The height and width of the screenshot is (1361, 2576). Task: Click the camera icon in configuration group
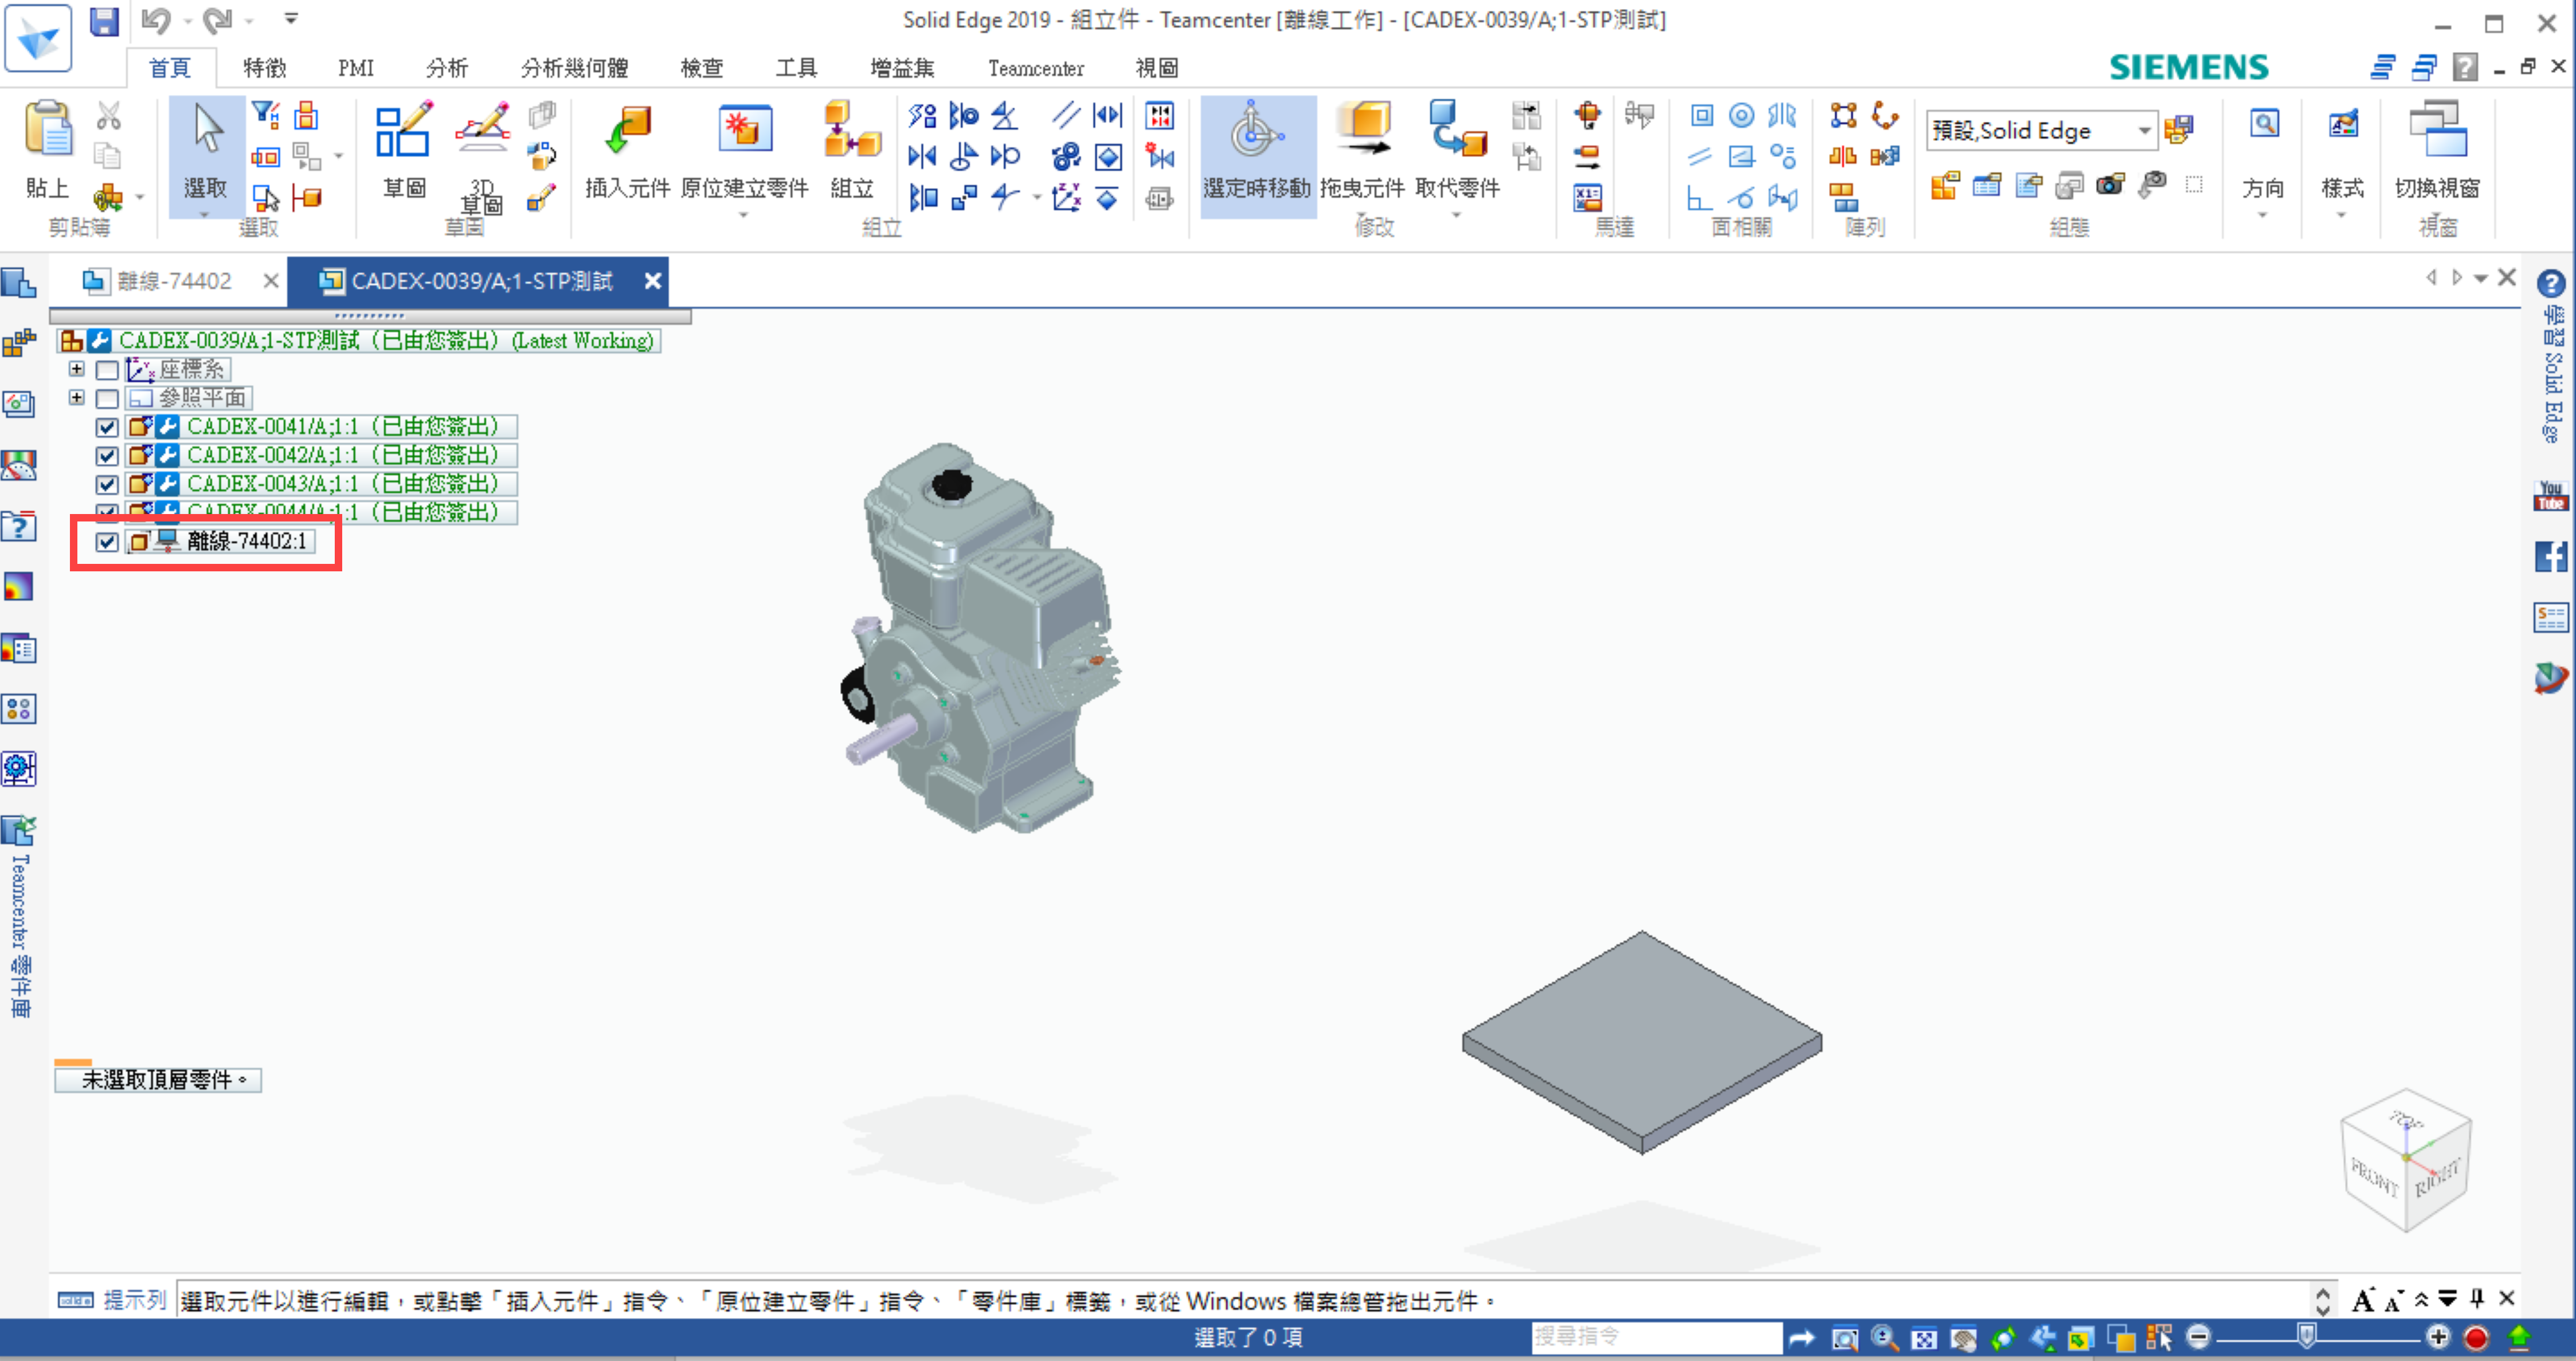pos(2110,184)
